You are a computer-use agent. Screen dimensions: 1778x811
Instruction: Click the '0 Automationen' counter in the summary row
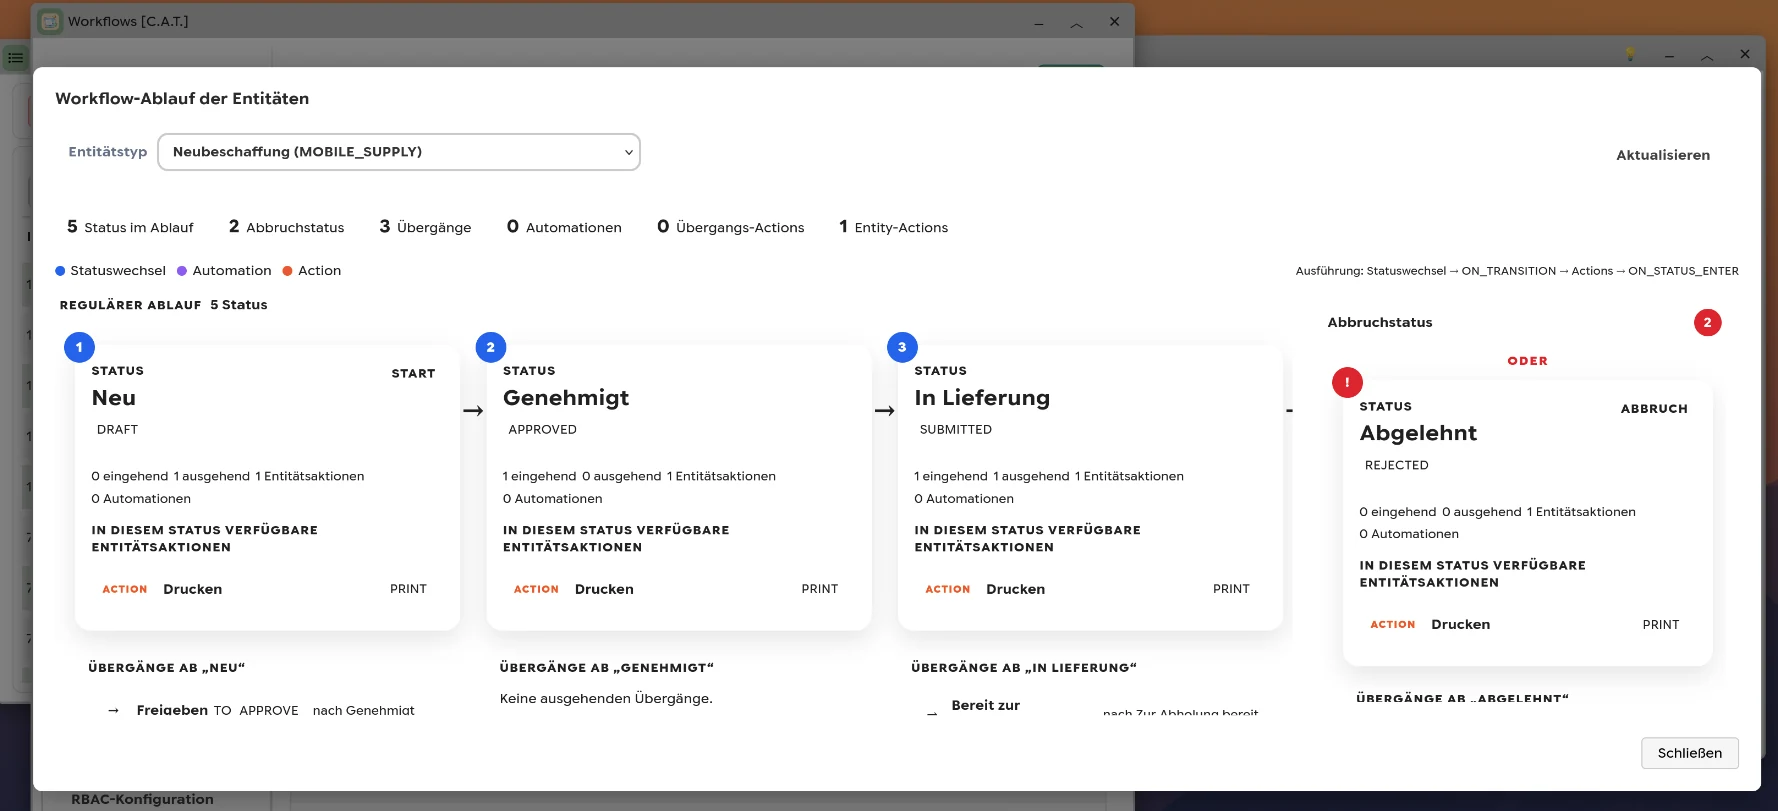(x=564, y=227)
